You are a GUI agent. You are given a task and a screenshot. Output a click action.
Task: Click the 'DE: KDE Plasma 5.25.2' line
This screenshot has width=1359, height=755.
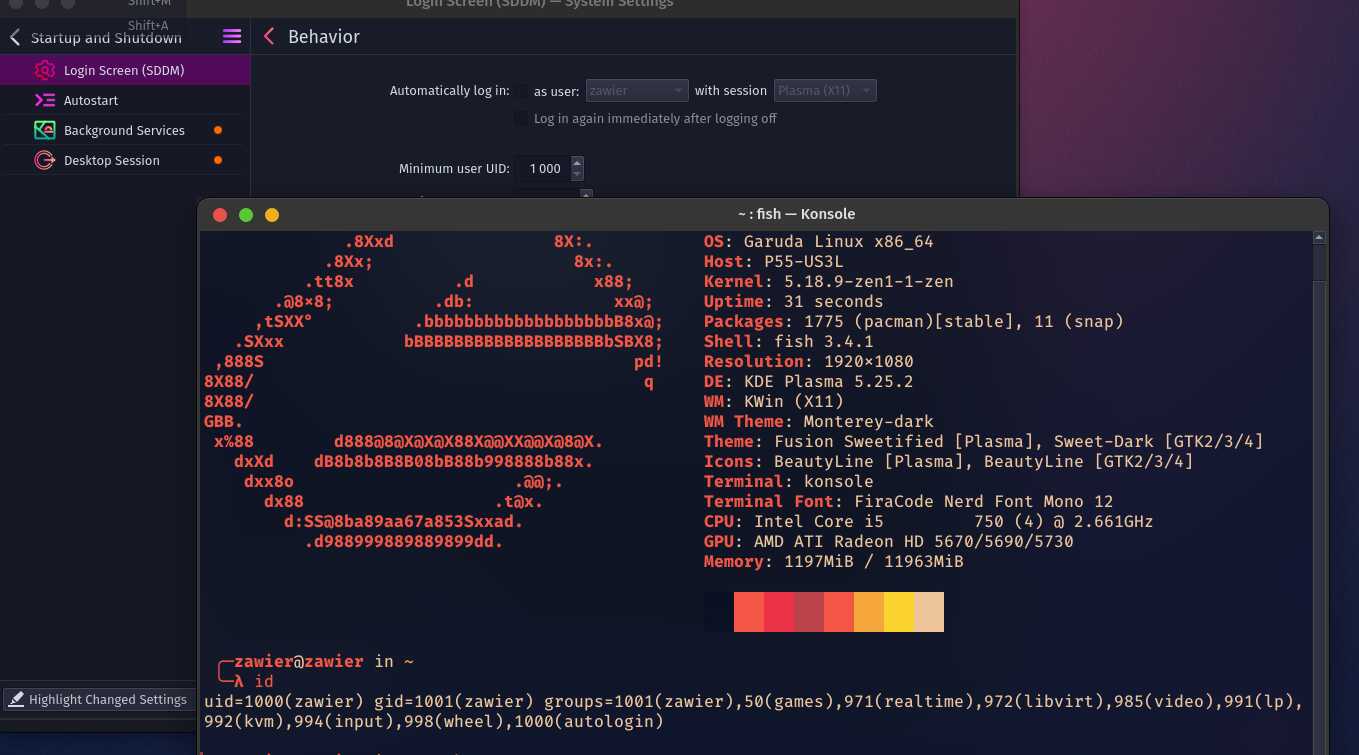[808, 382]
